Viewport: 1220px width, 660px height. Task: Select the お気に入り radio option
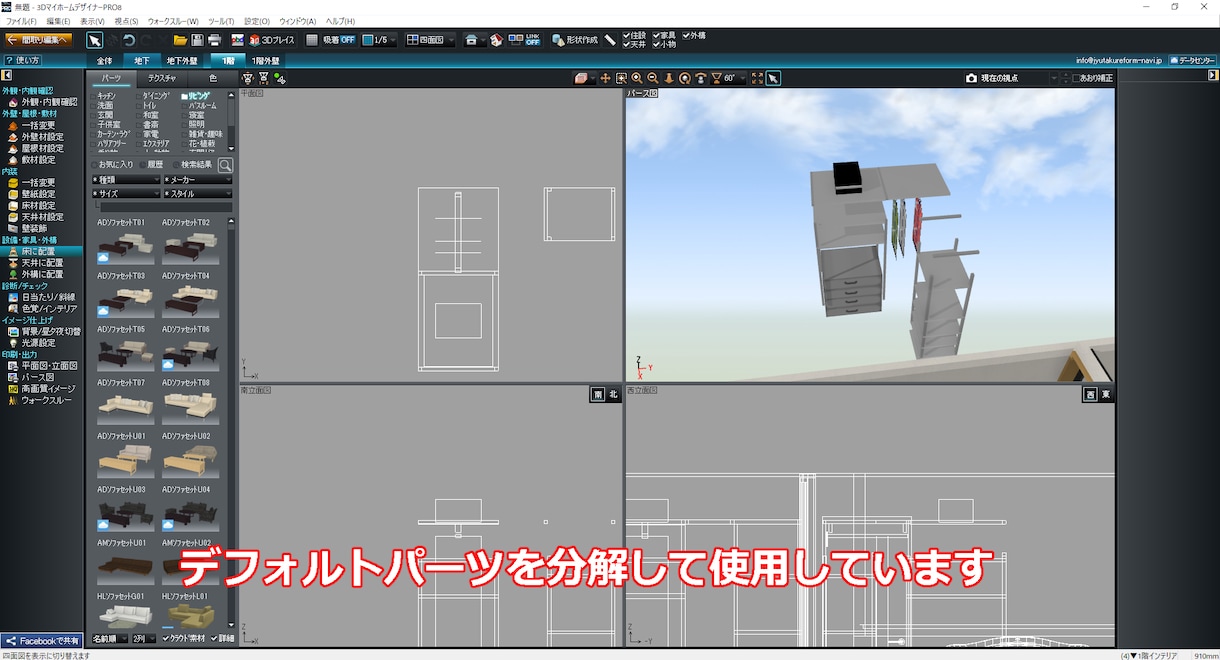point(113,165)
